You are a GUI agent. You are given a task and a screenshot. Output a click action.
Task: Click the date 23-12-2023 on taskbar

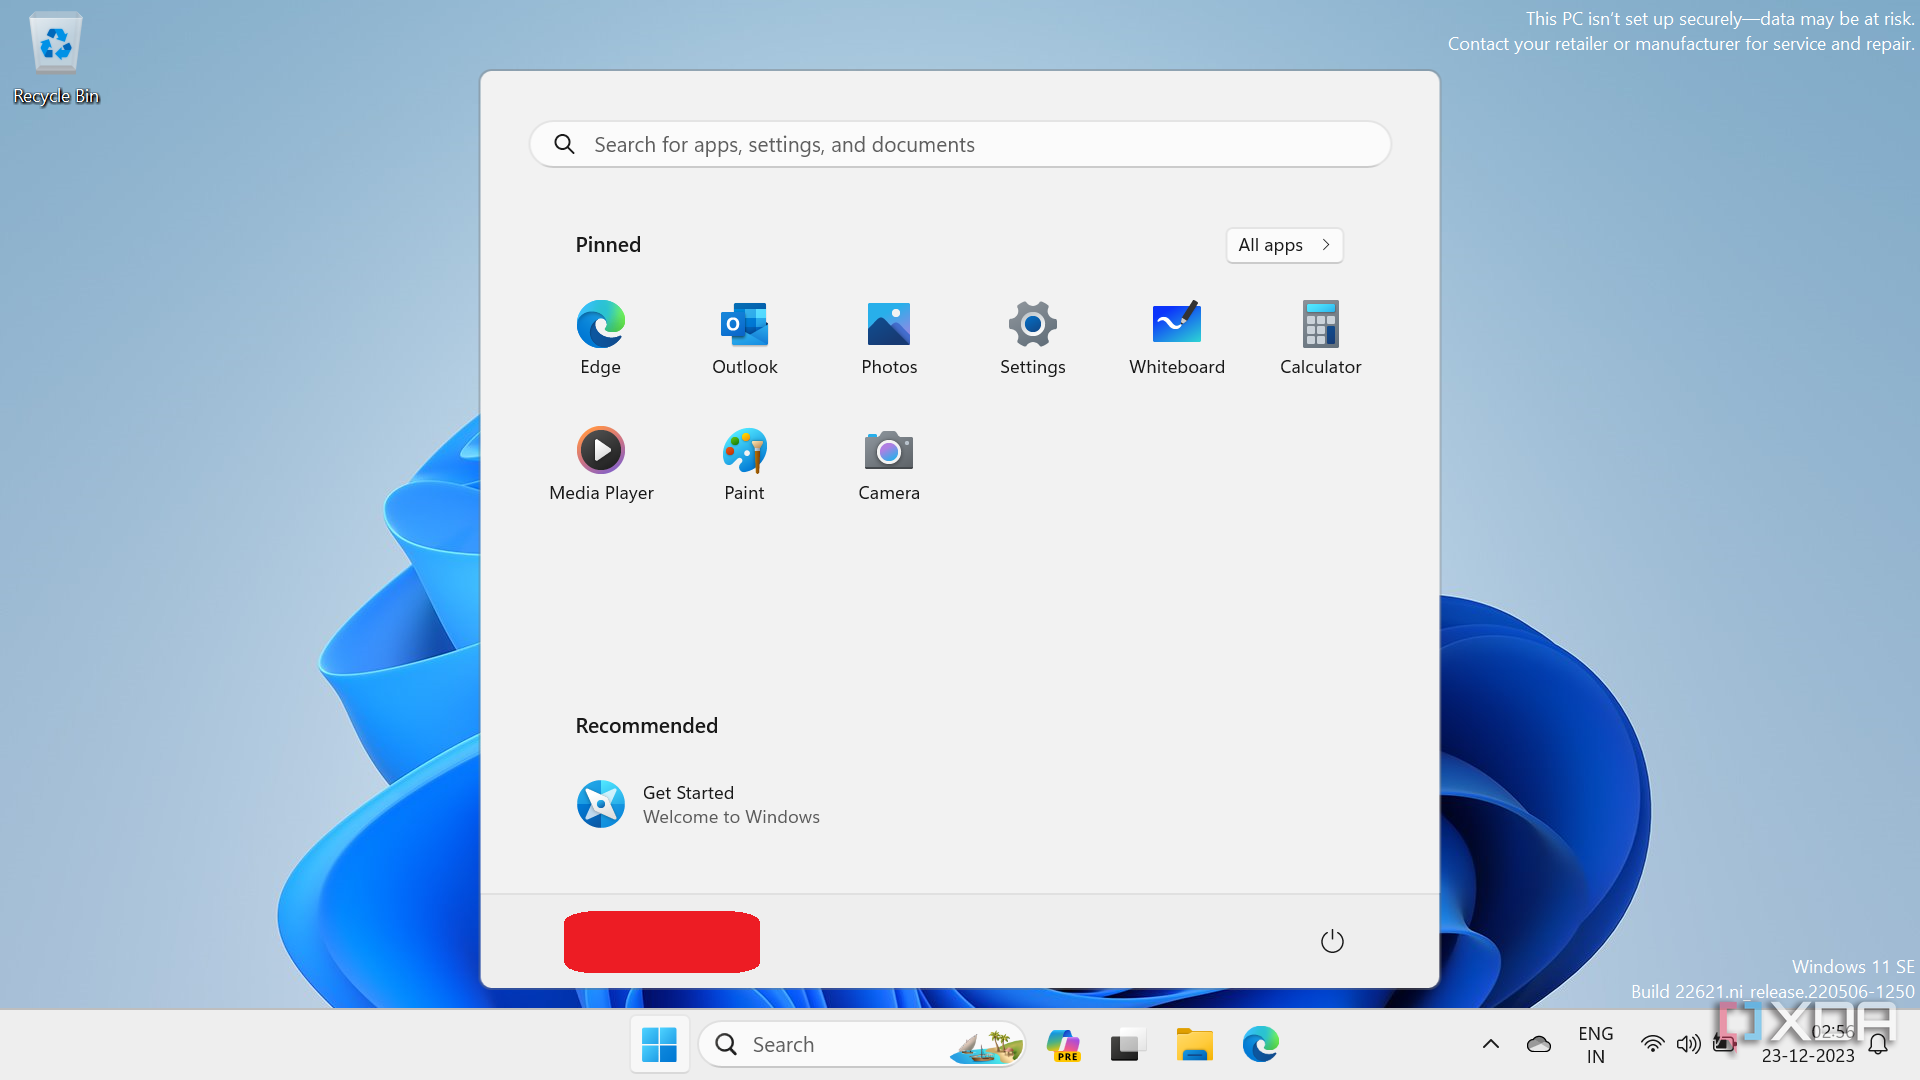click(1807, 1056)
